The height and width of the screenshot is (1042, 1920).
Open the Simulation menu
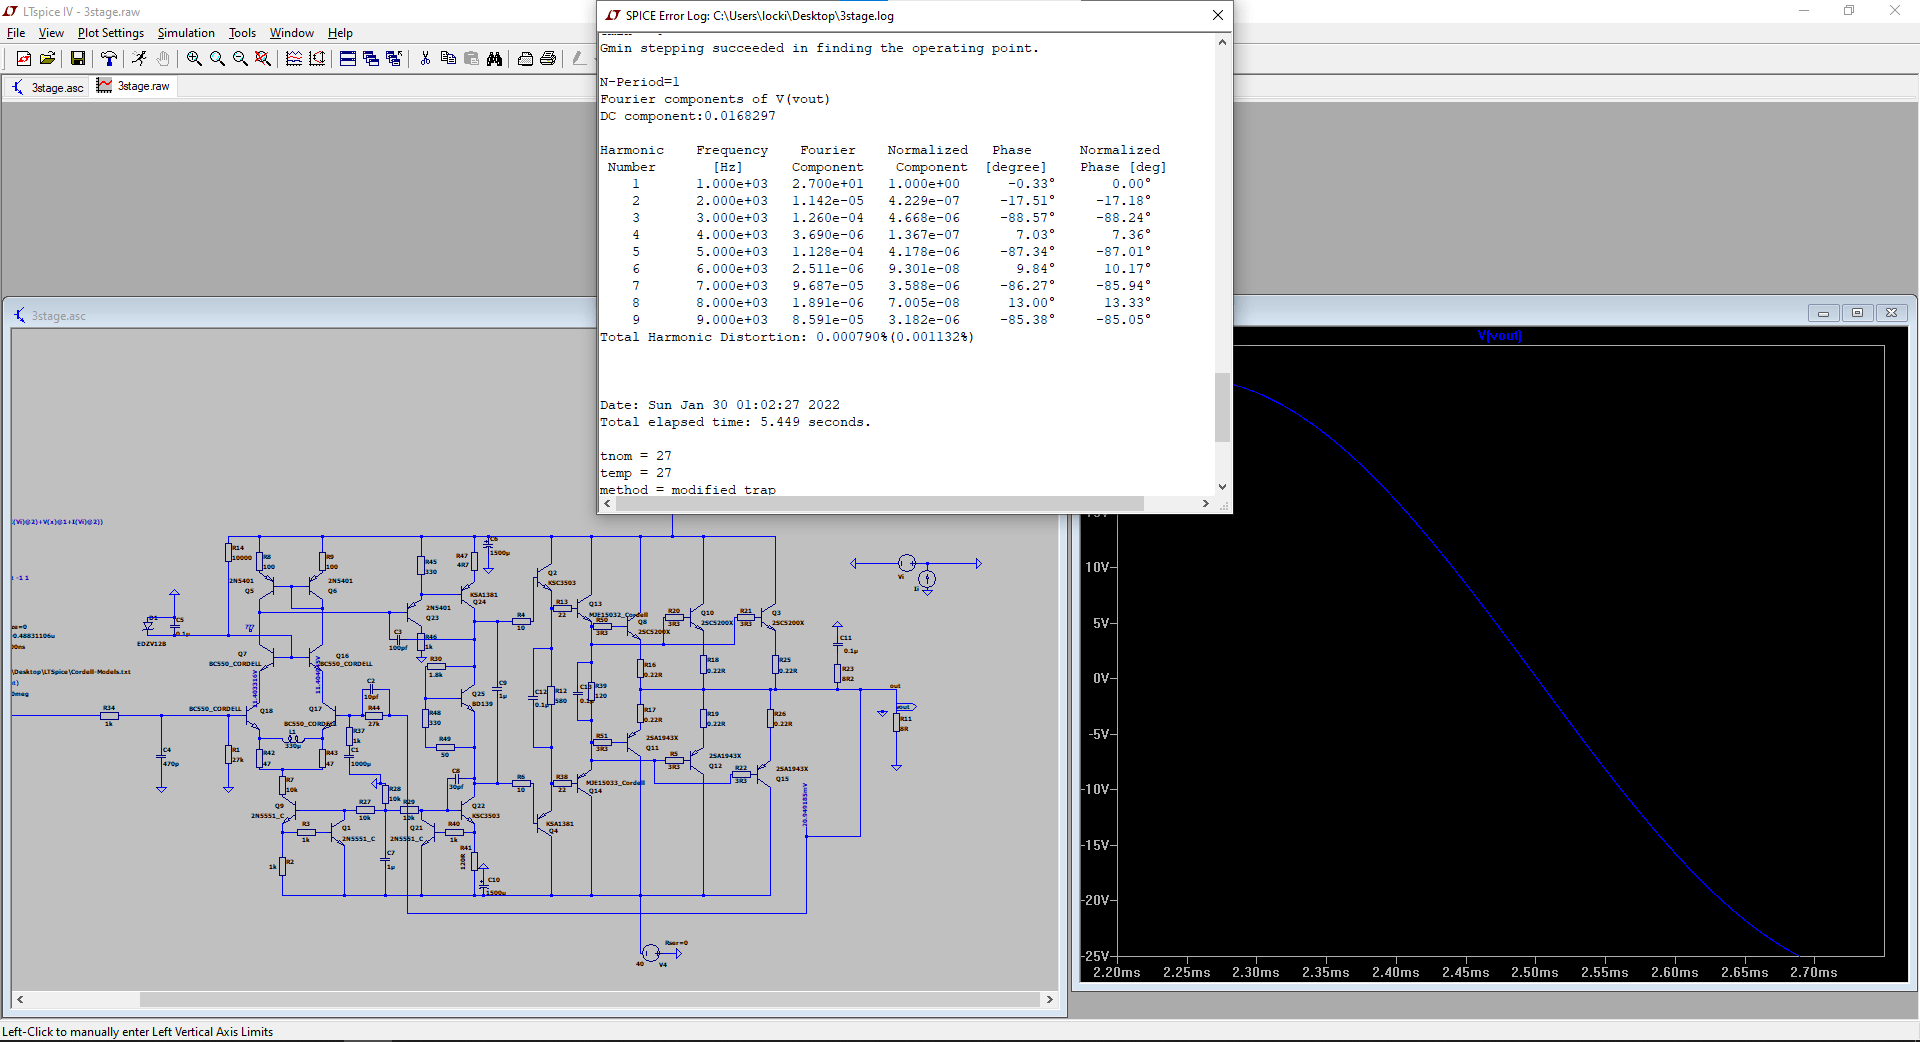coord(186,33)
